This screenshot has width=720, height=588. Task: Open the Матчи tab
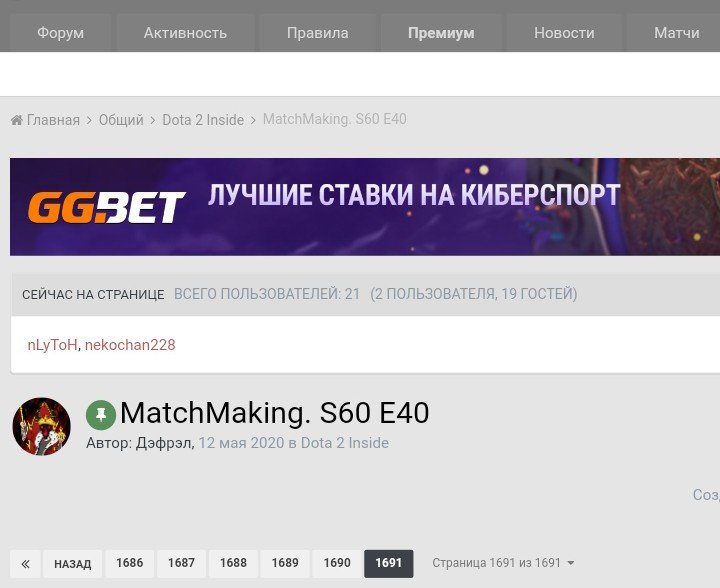point(676,33)
